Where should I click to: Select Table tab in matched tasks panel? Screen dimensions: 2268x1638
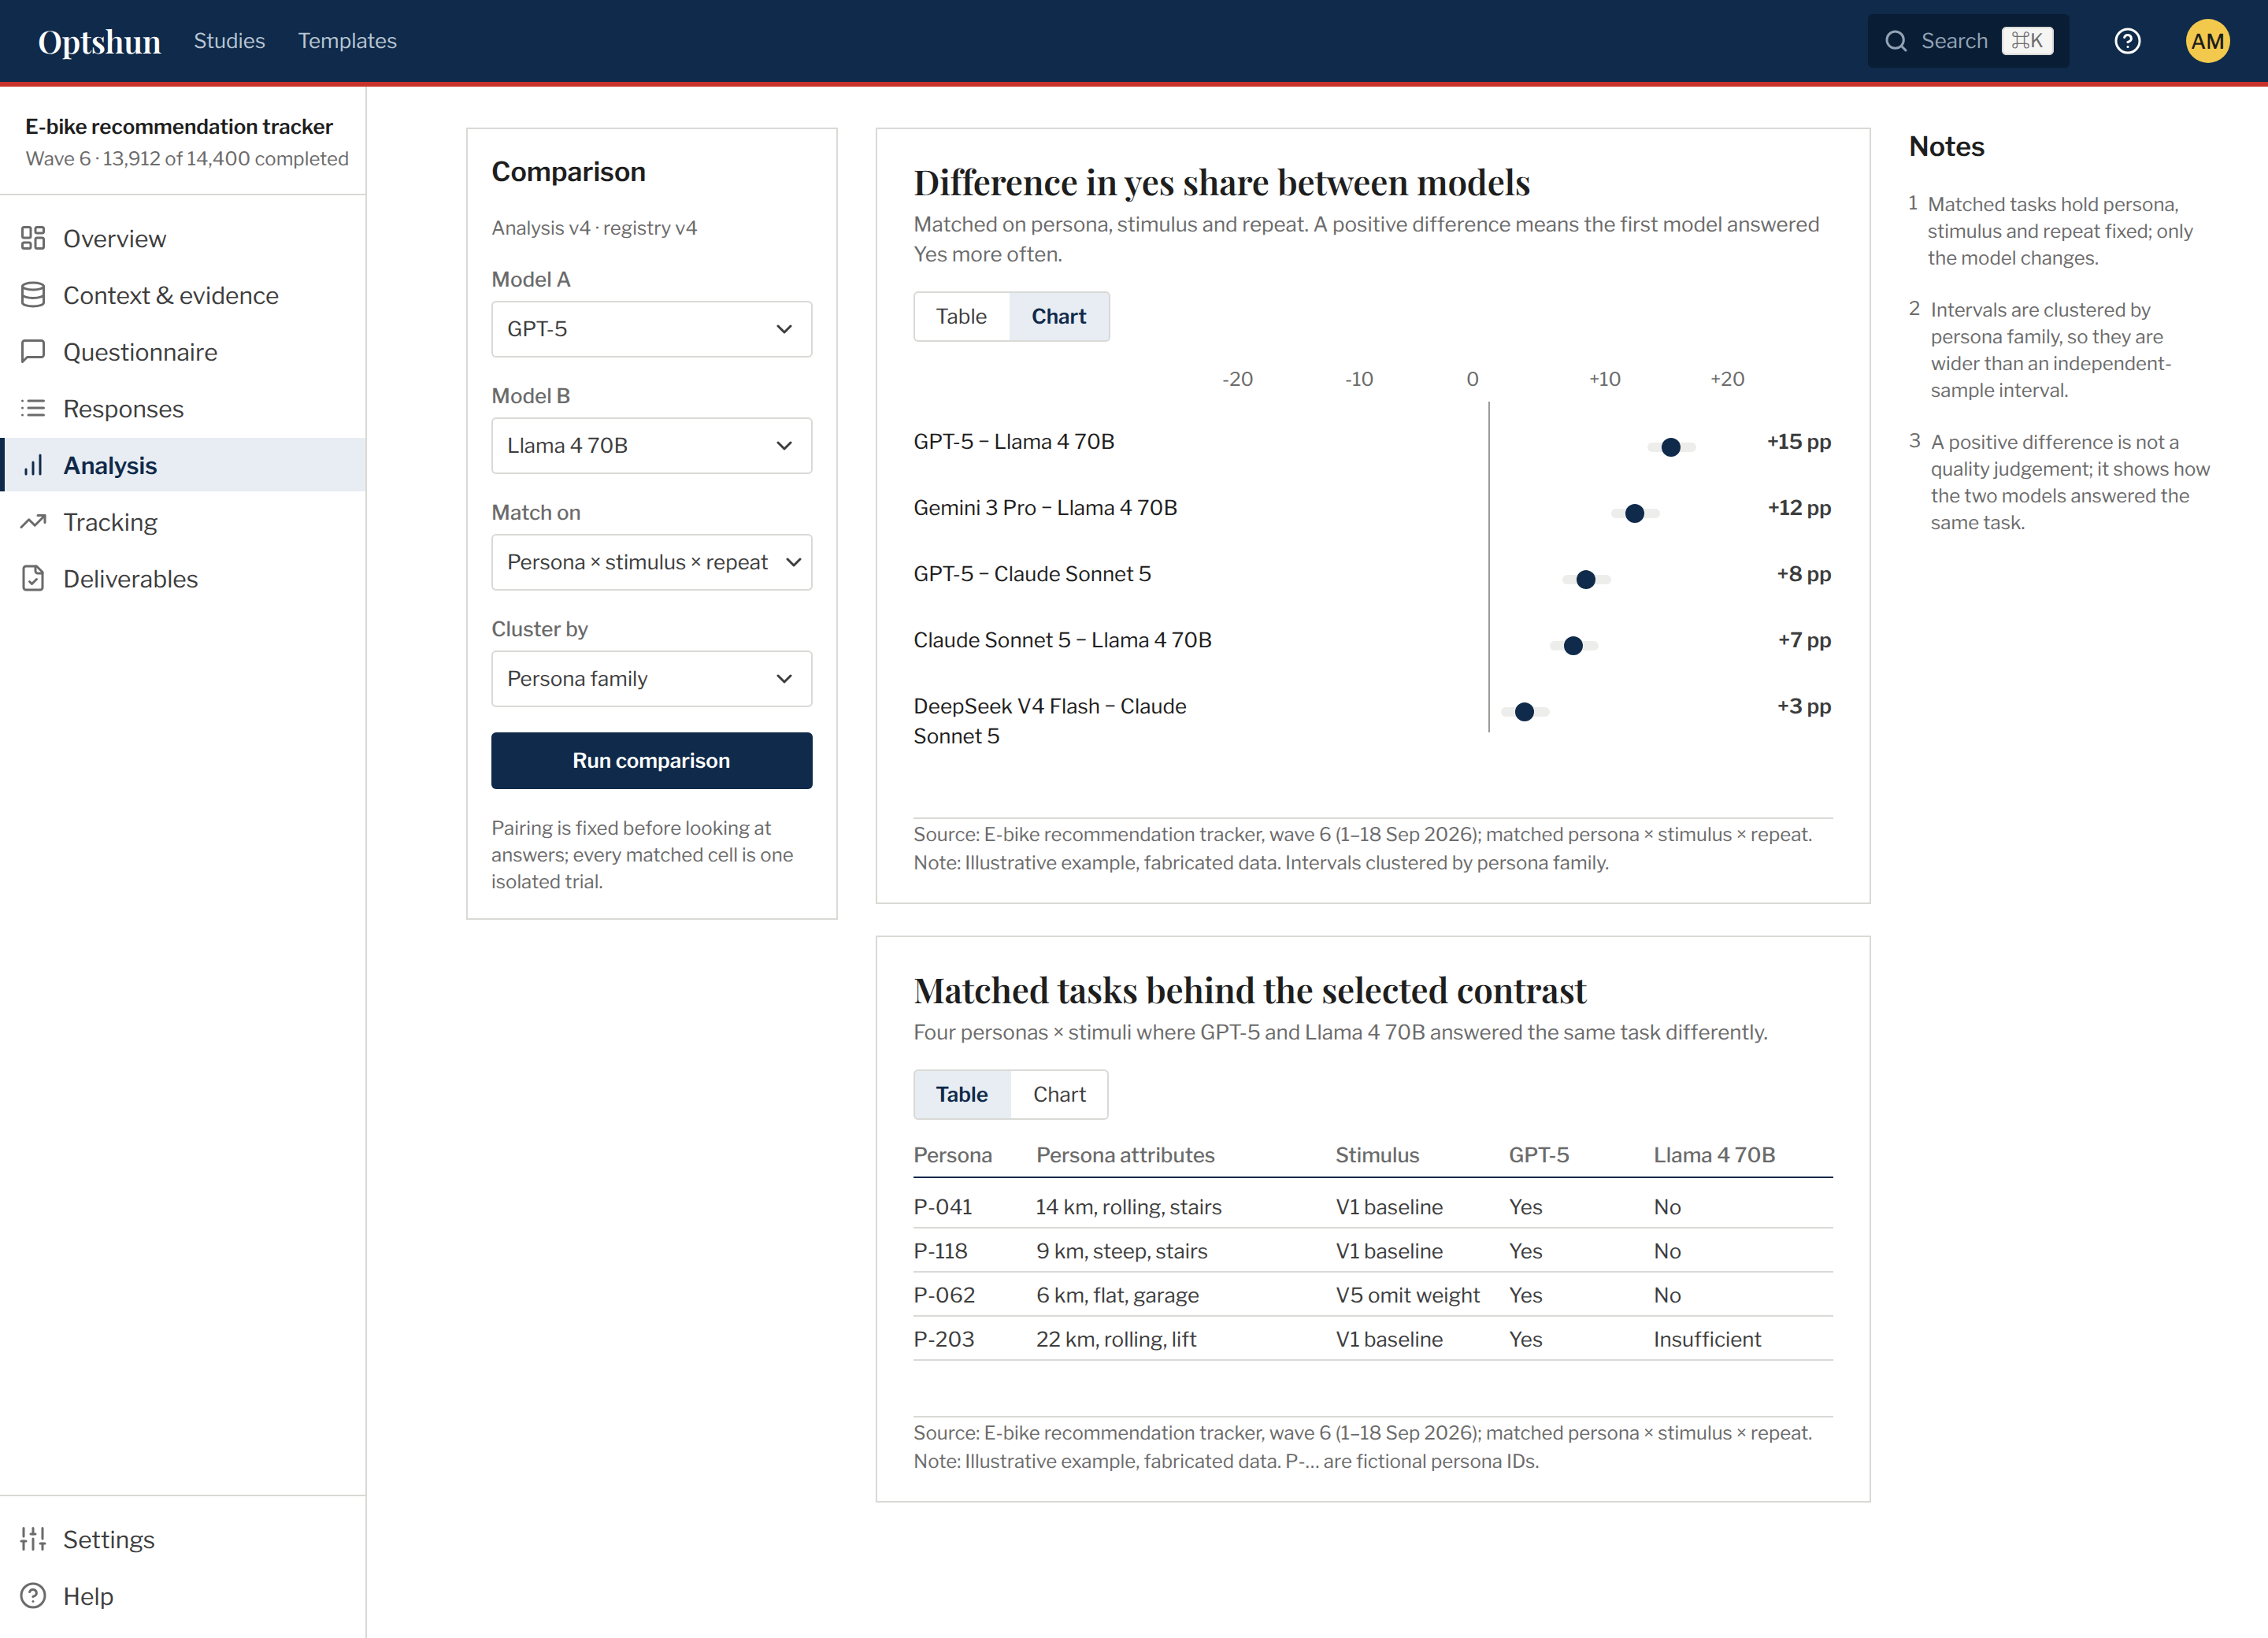(962, 1095)
